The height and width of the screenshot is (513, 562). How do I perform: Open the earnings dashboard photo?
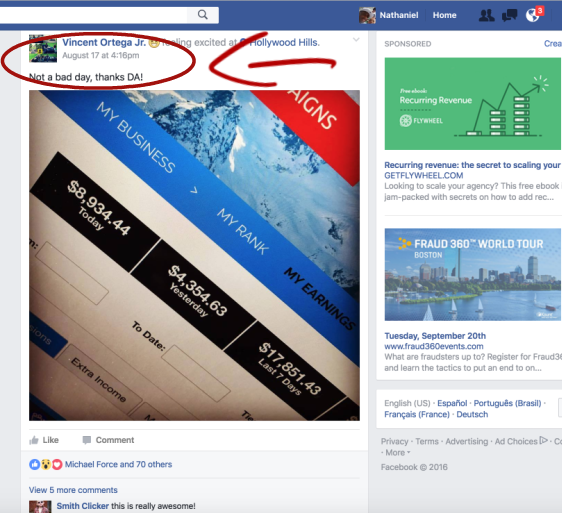(x=194, y=255)
